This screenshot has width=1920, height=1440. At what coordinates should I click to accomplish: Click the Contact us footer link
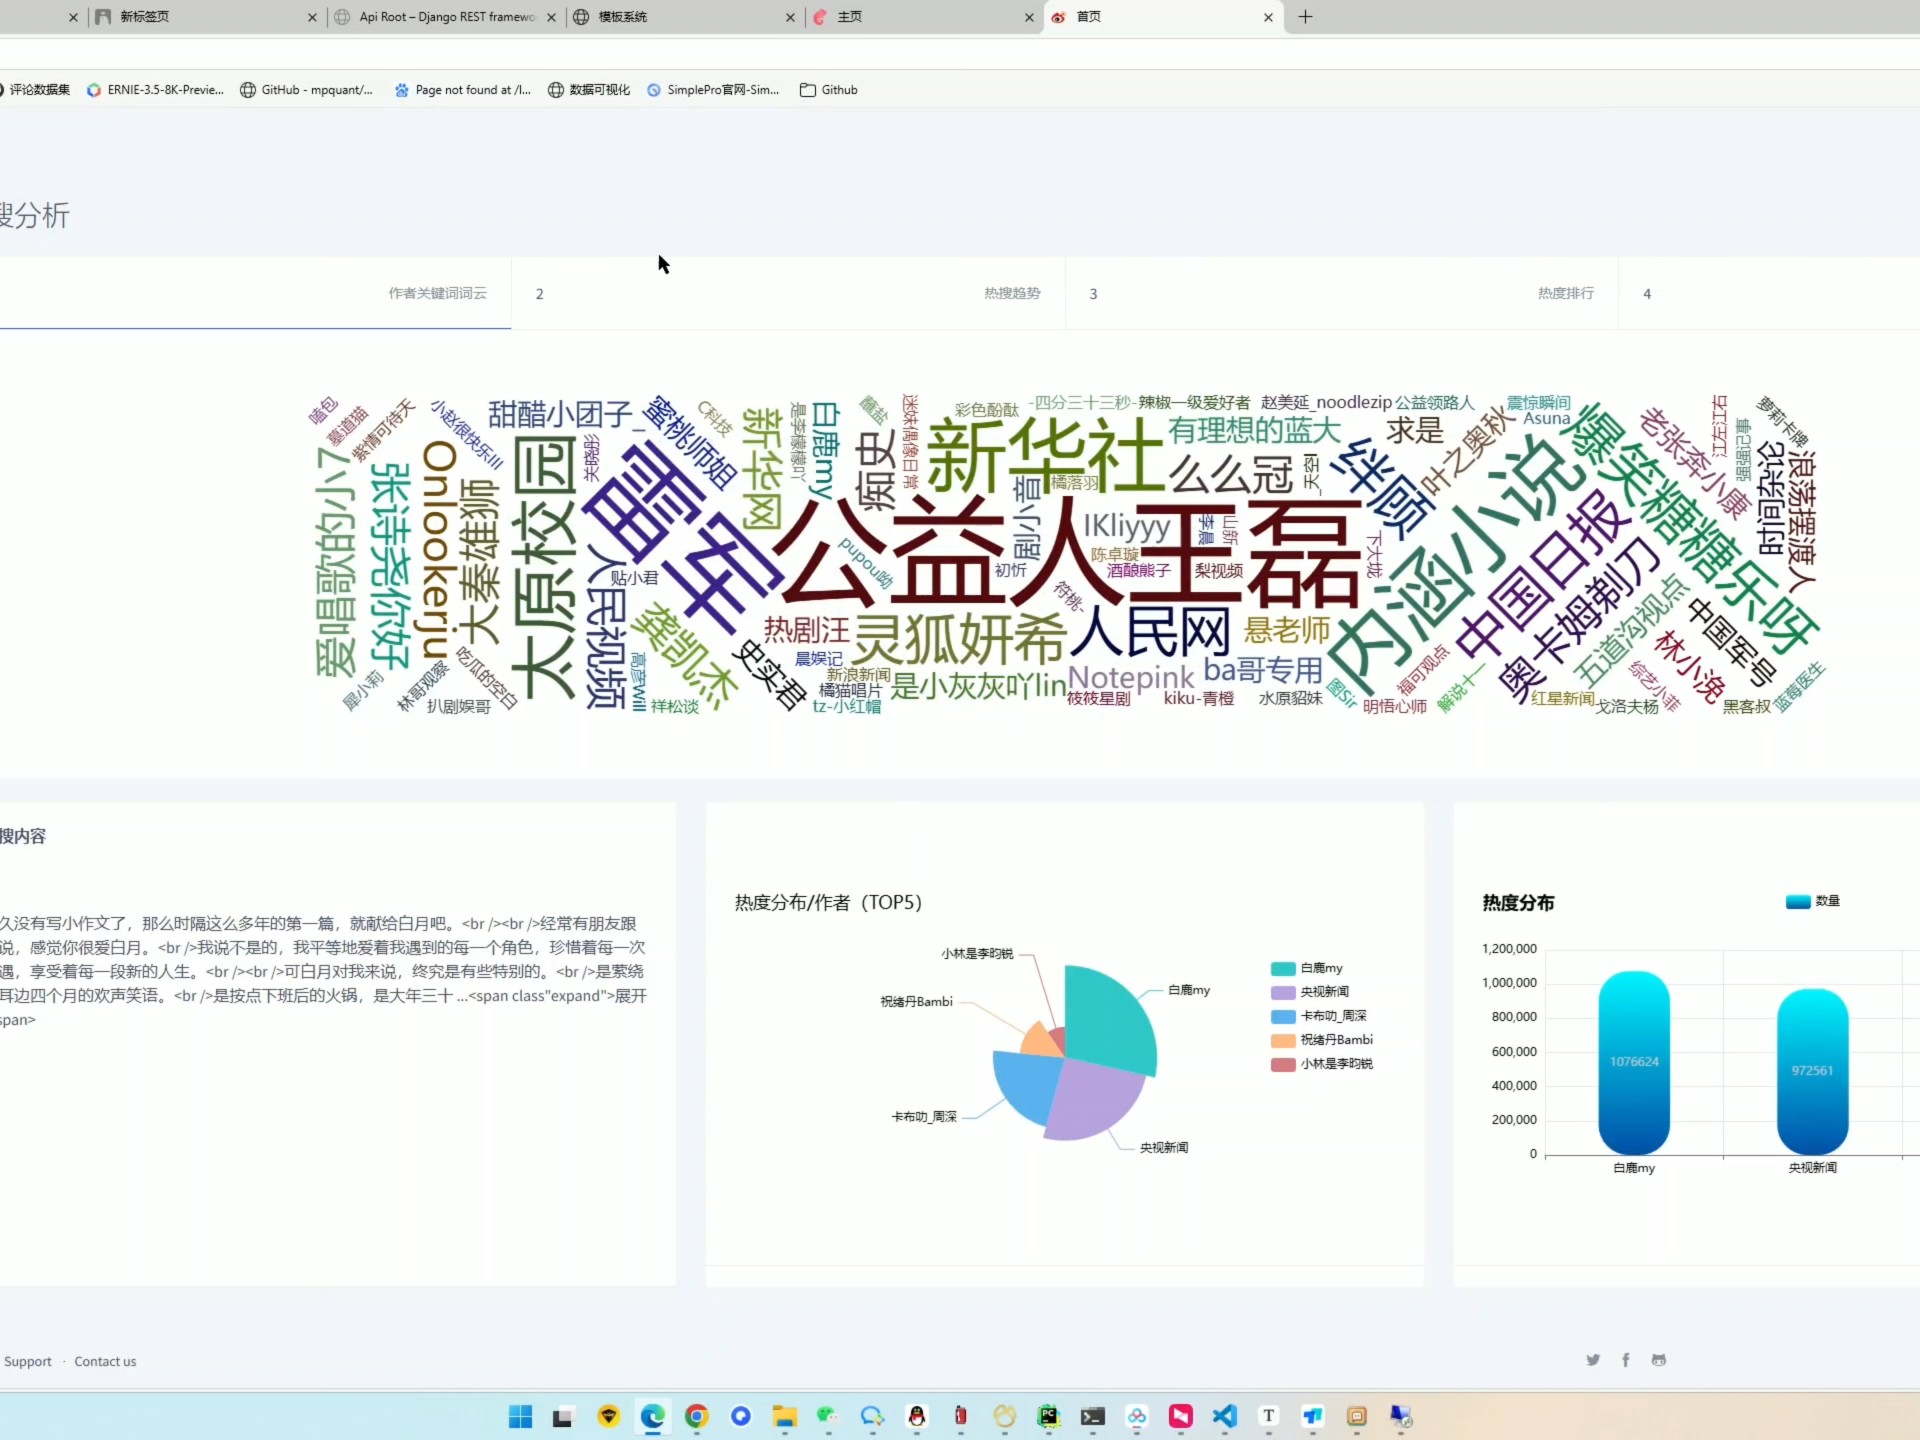click(x=105, y=1361)
